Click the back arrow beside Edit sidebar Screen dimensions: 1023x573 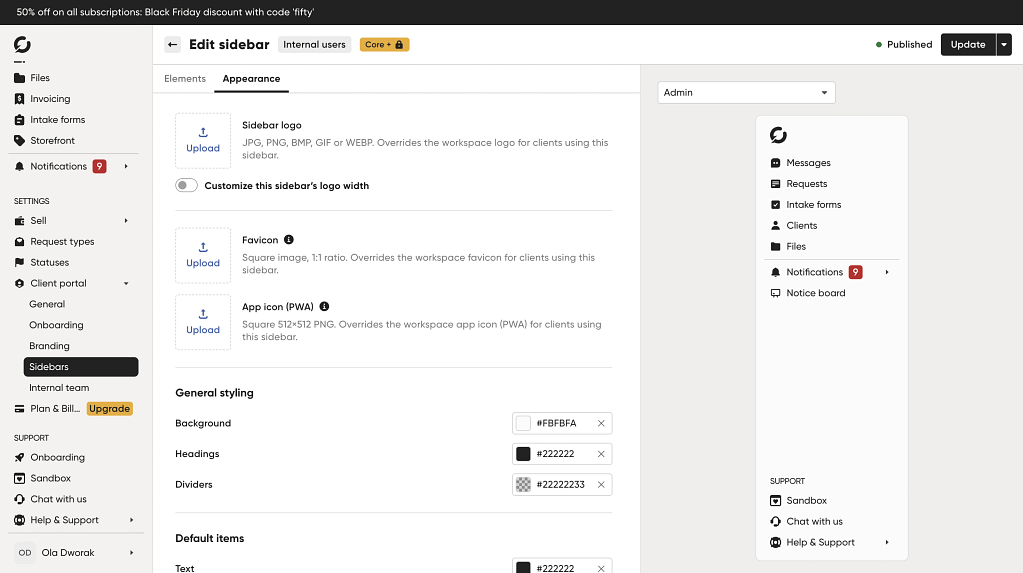click(x=172, y=44)
